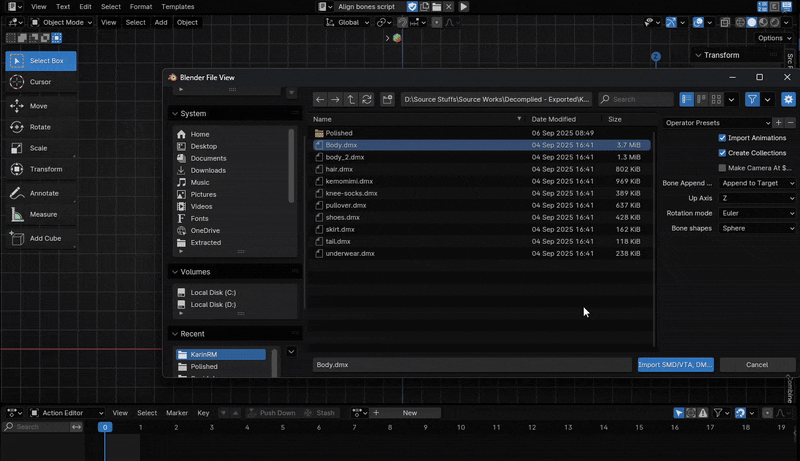Create a new directory
This screenshot has width=800, height=461.
pos(387,99)
